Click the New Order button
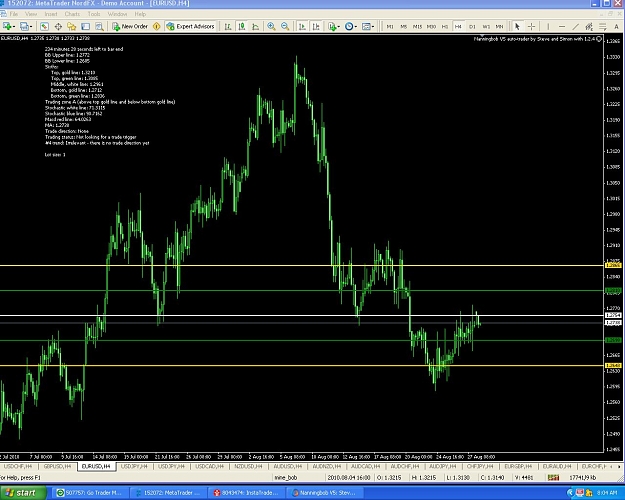The height and width of the screenshot is (500, 625). click(x=130, y=26)
